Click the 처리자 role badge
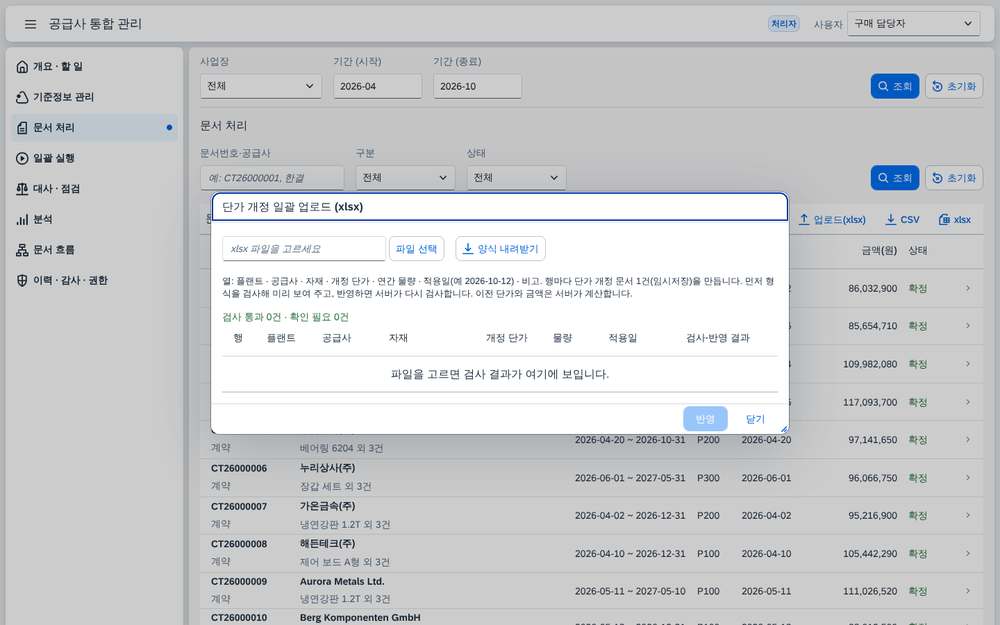Viewport: 1000px width, 625px height. [783, 24]
